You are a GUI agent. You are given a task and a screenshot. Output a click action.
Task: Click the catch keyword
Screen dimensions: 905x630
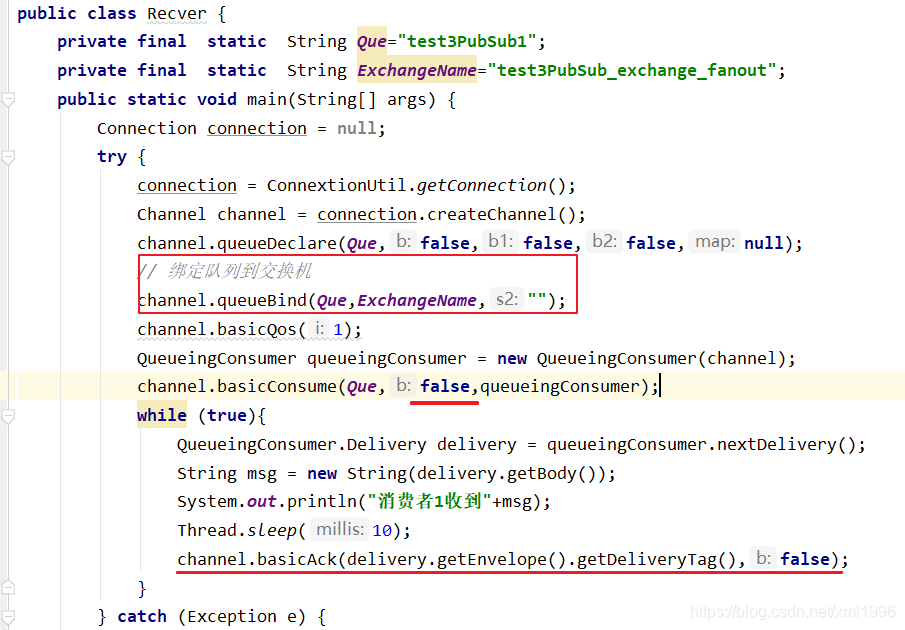[x=142, y=617]
